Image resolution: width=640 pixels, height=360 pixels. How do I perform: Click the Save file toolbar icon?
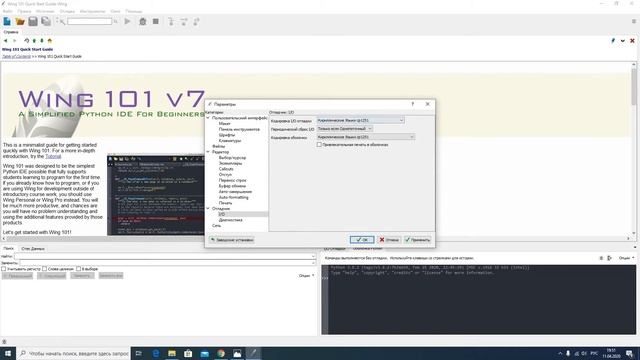pos(33,21)
